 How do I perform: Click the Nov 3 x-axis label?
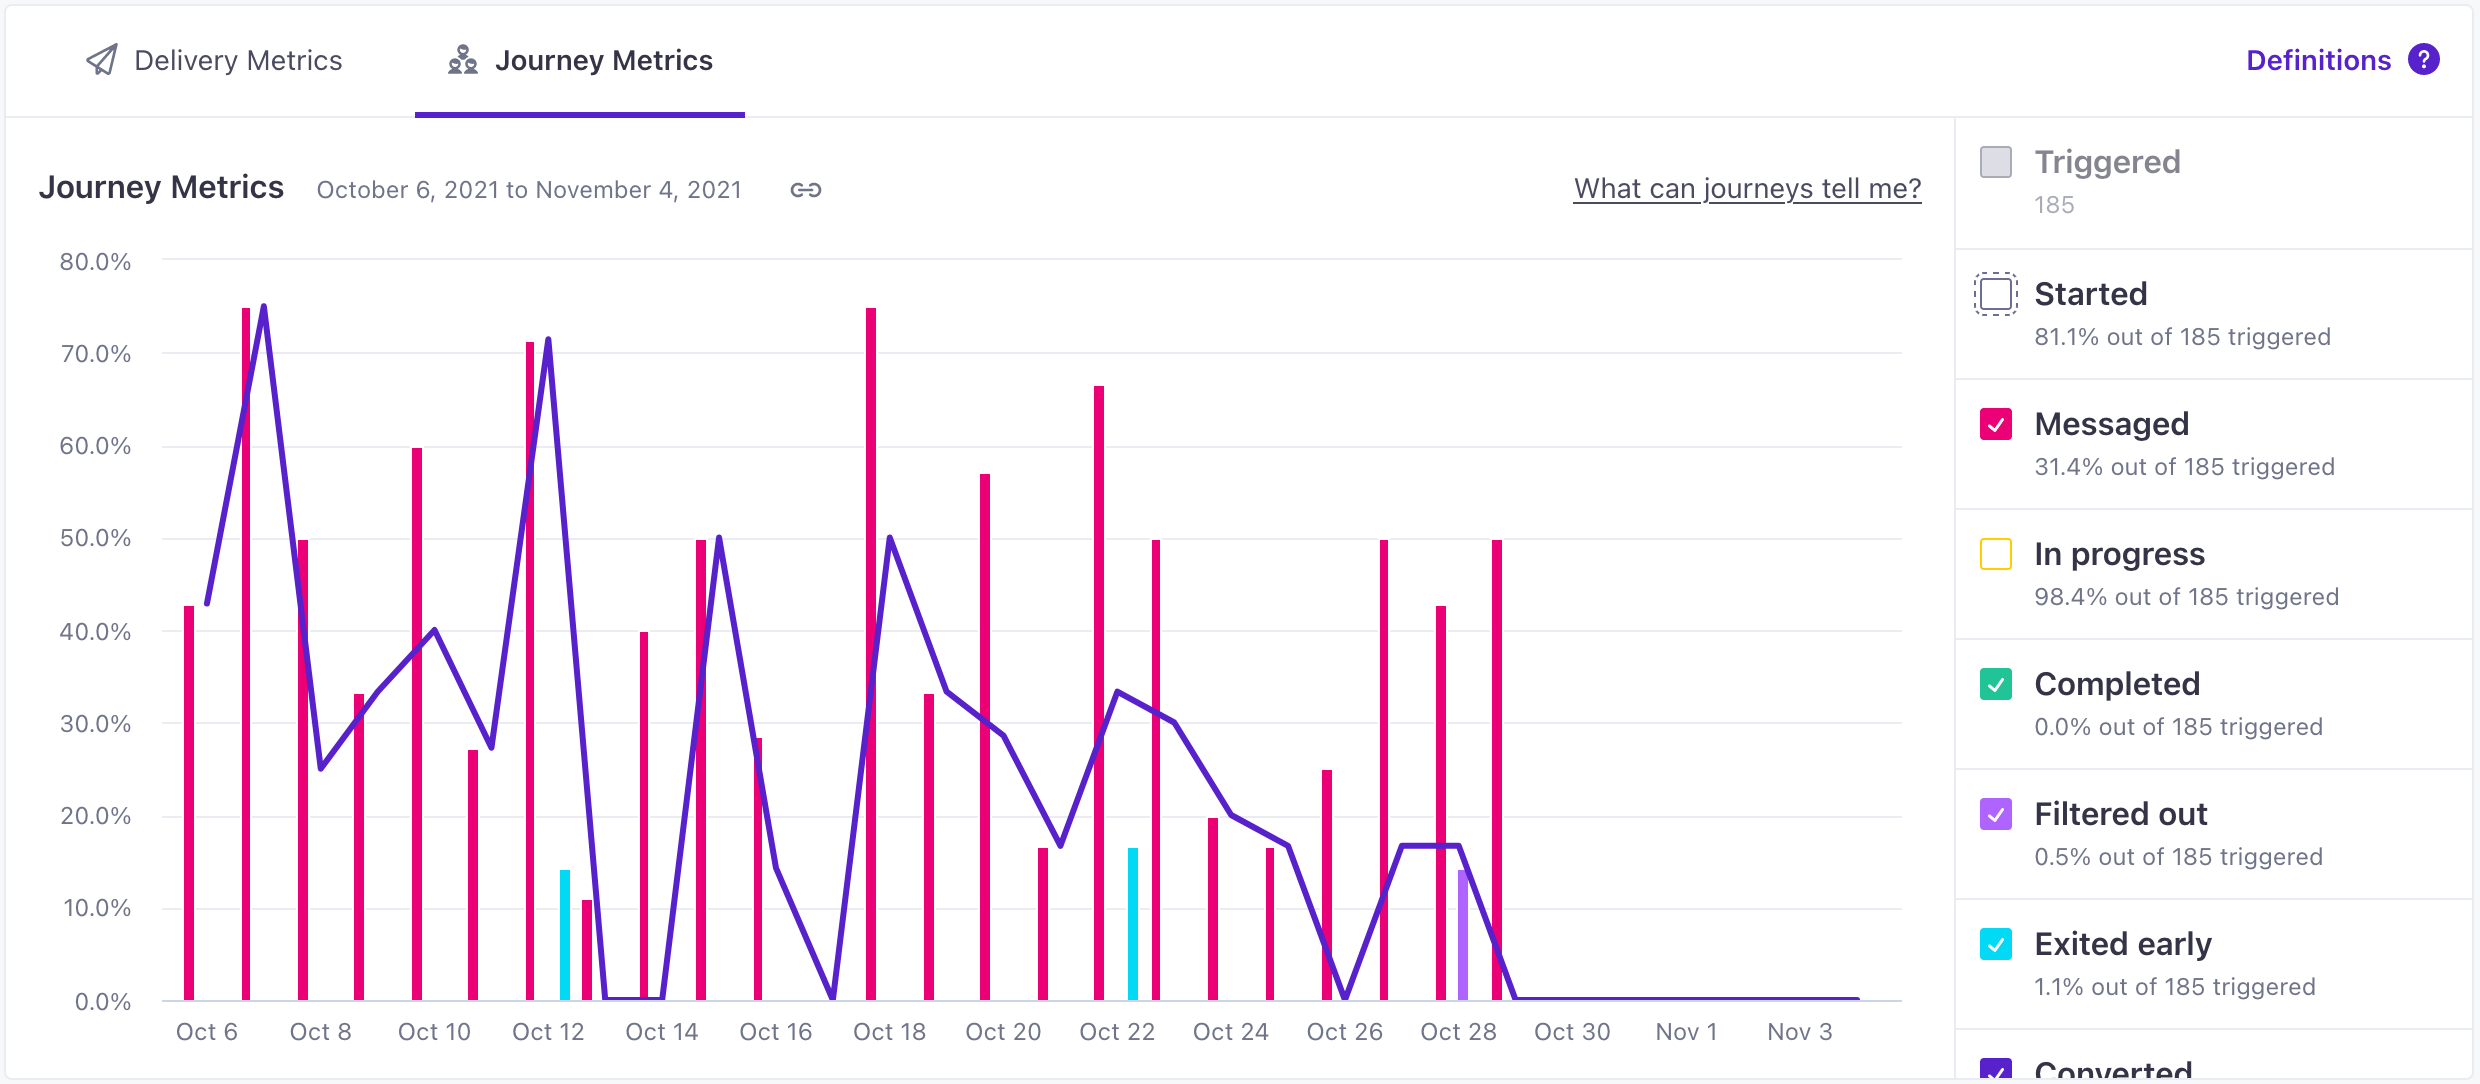pos(1799,1032)
